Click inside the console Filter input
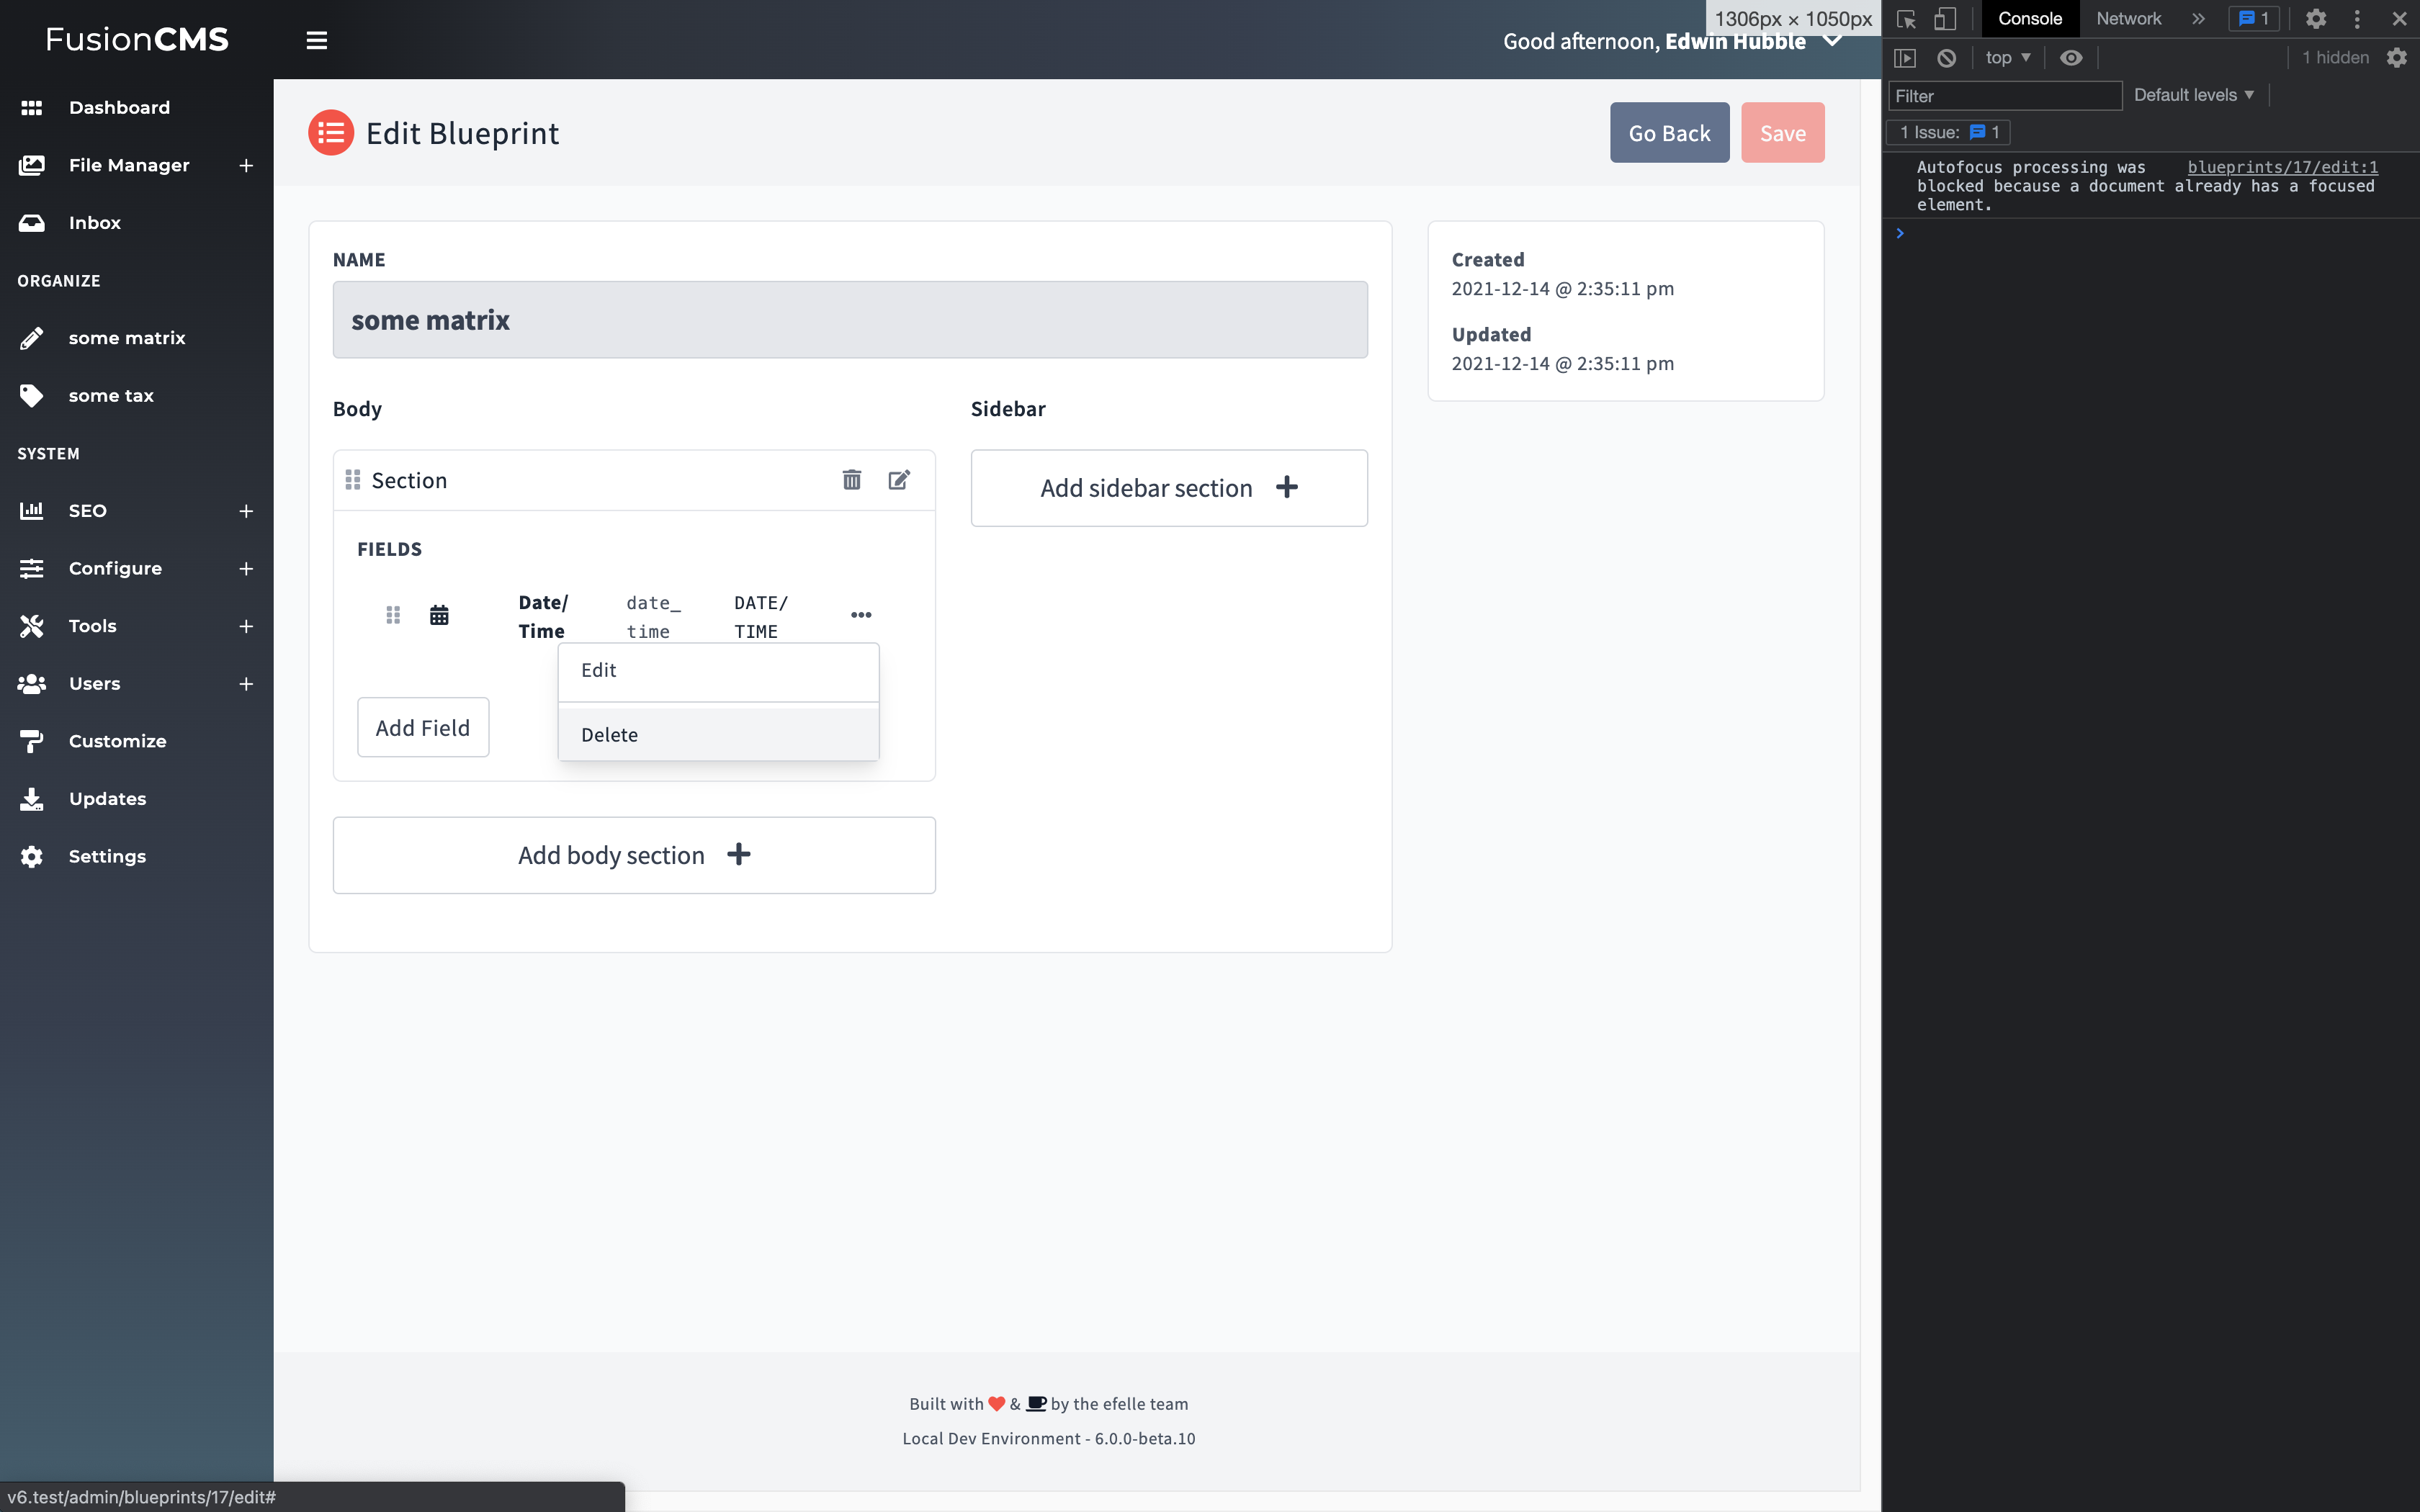The image size is (2420, 1512). (x=2005, y=95)
